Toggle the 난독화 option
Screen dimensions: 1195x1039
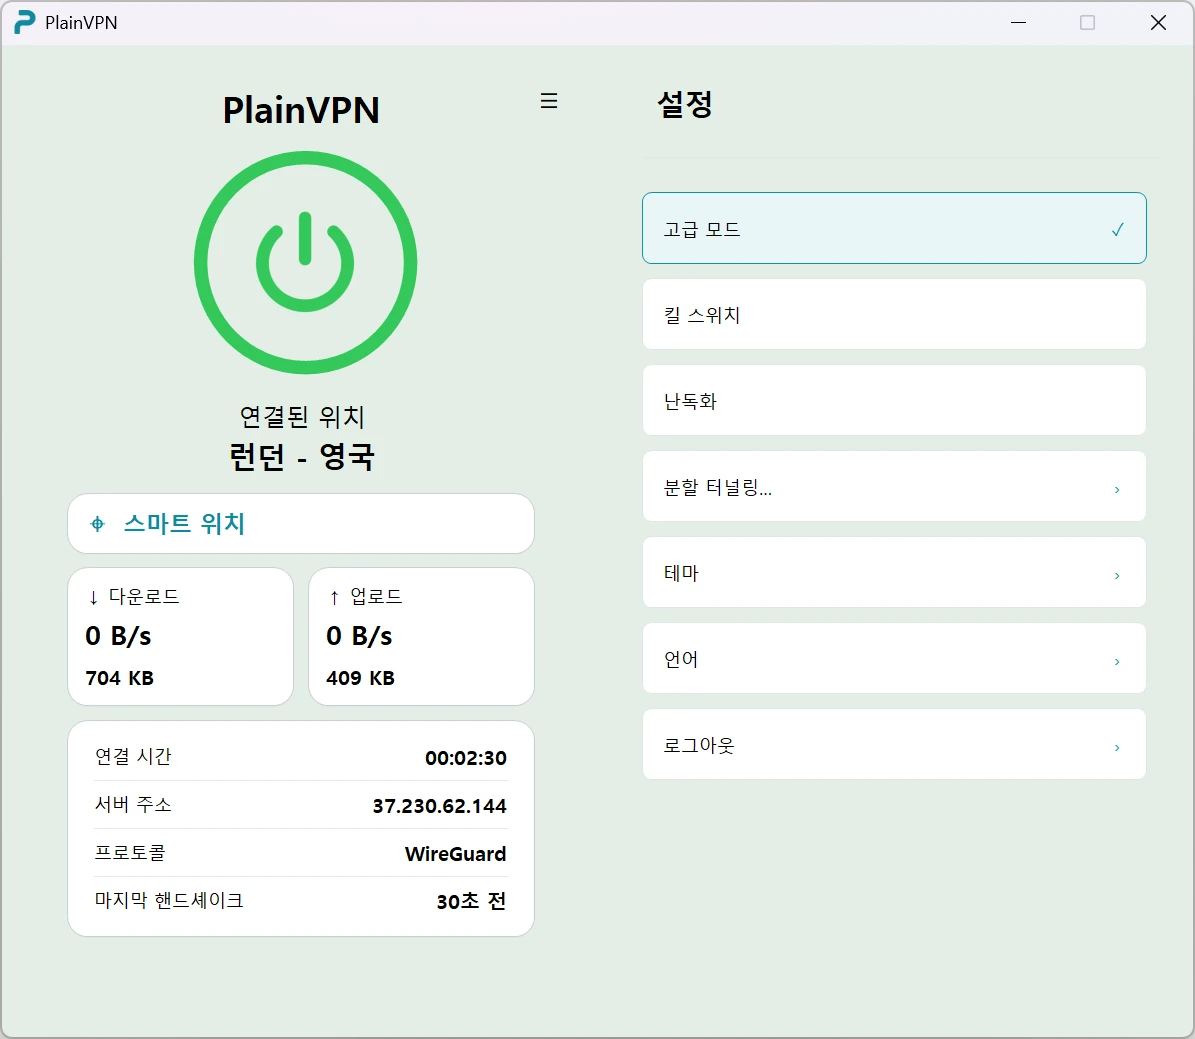894,400
